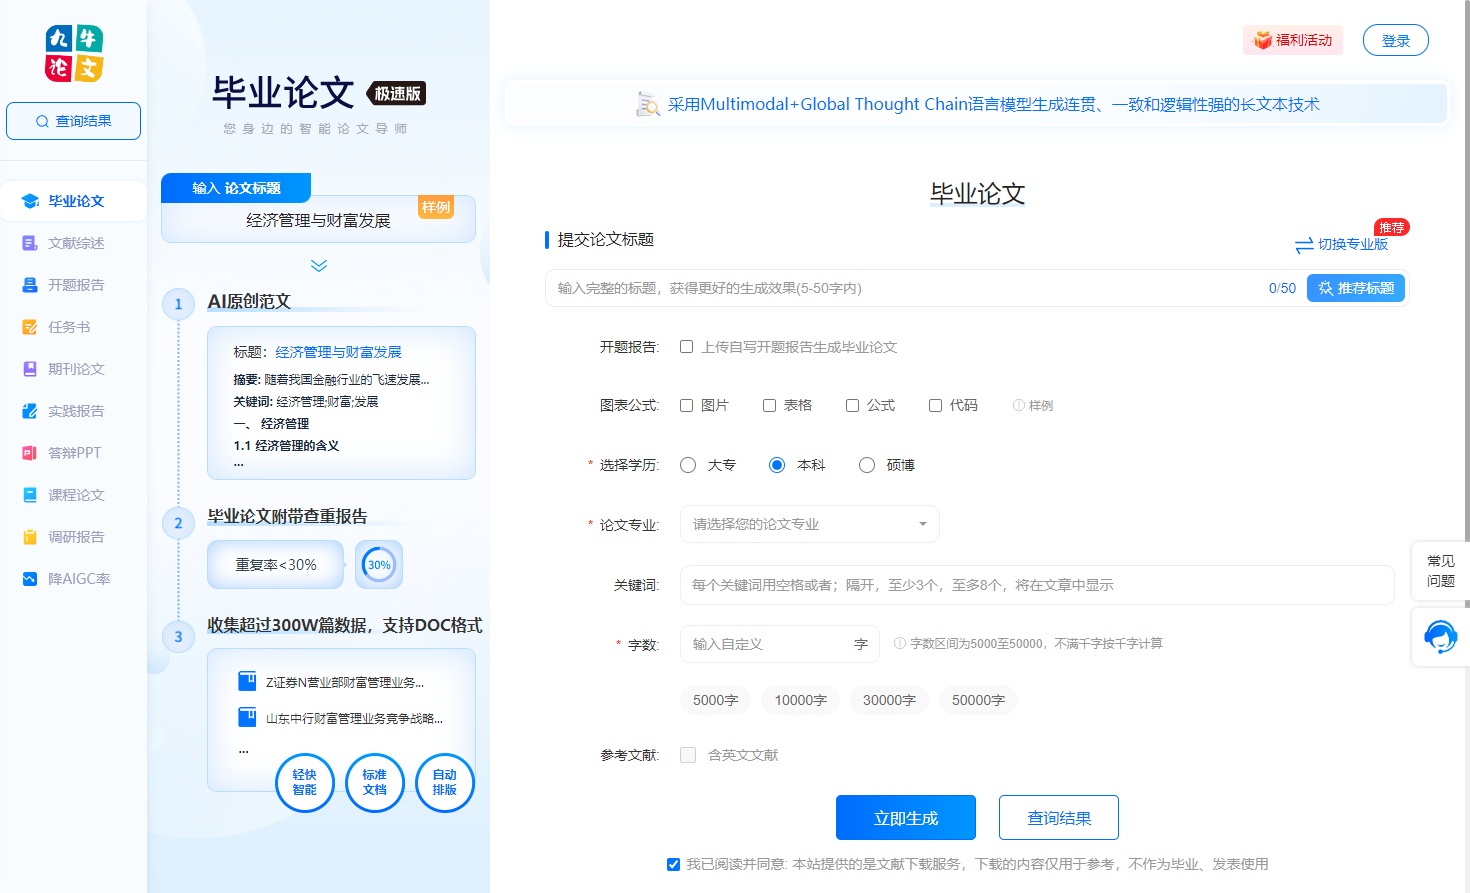Check the 图片 option

click(686, 405)
